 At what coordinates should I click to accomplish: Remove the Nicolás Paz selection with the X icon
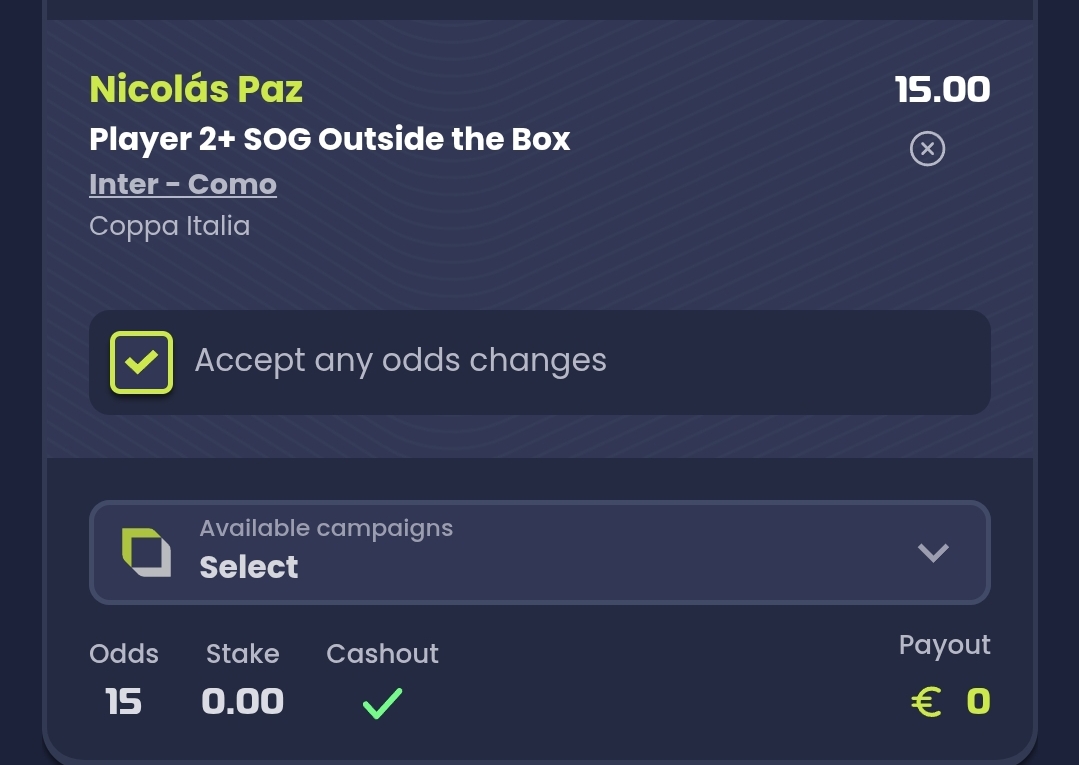(927, 149)
